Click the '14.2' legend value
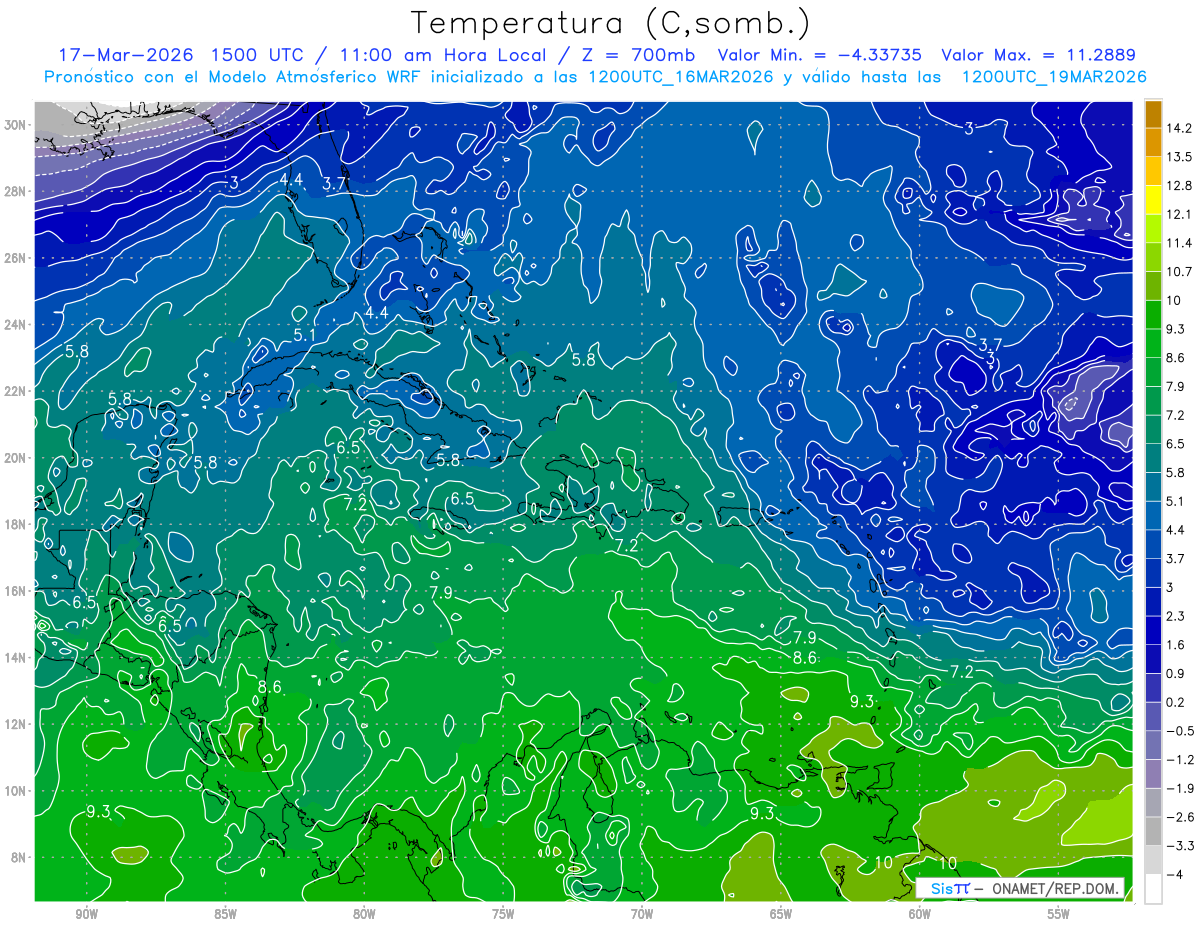1200x927 pixels. point(1178,128)
